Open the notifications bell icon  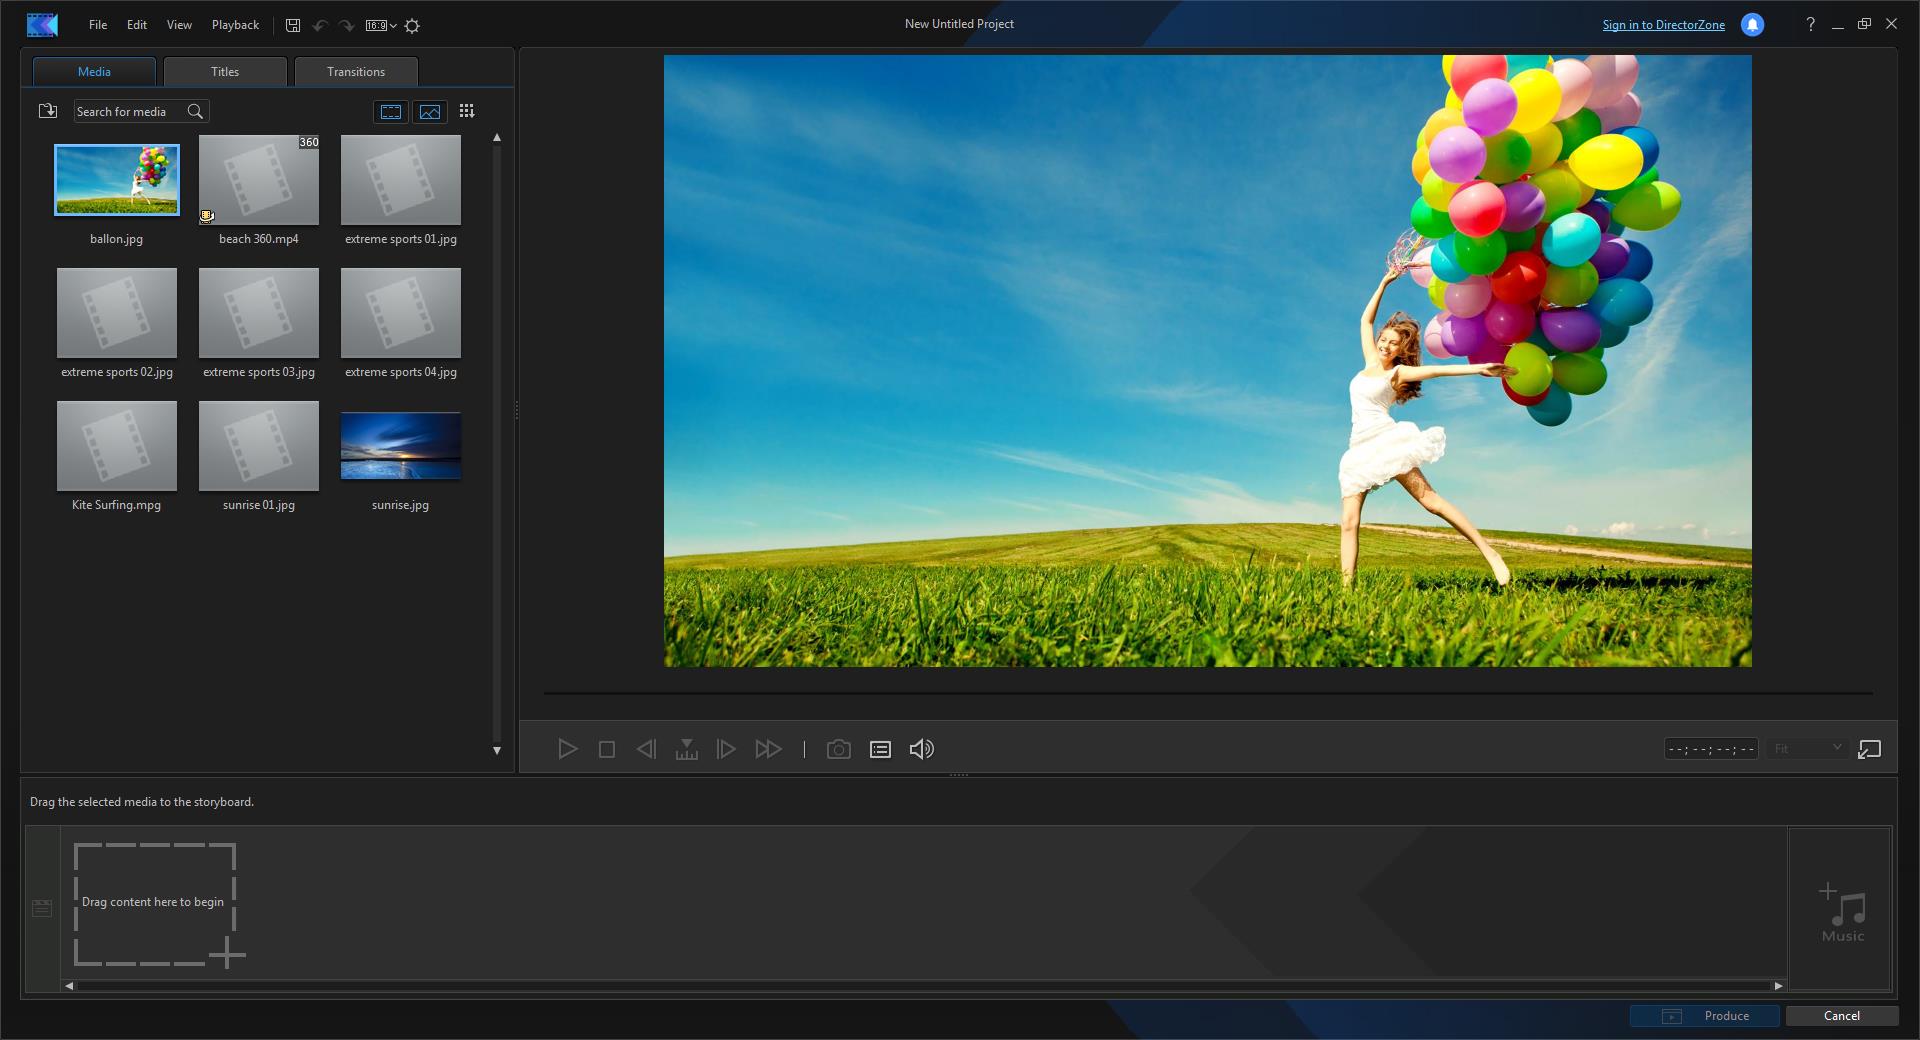coord(1752,25)
